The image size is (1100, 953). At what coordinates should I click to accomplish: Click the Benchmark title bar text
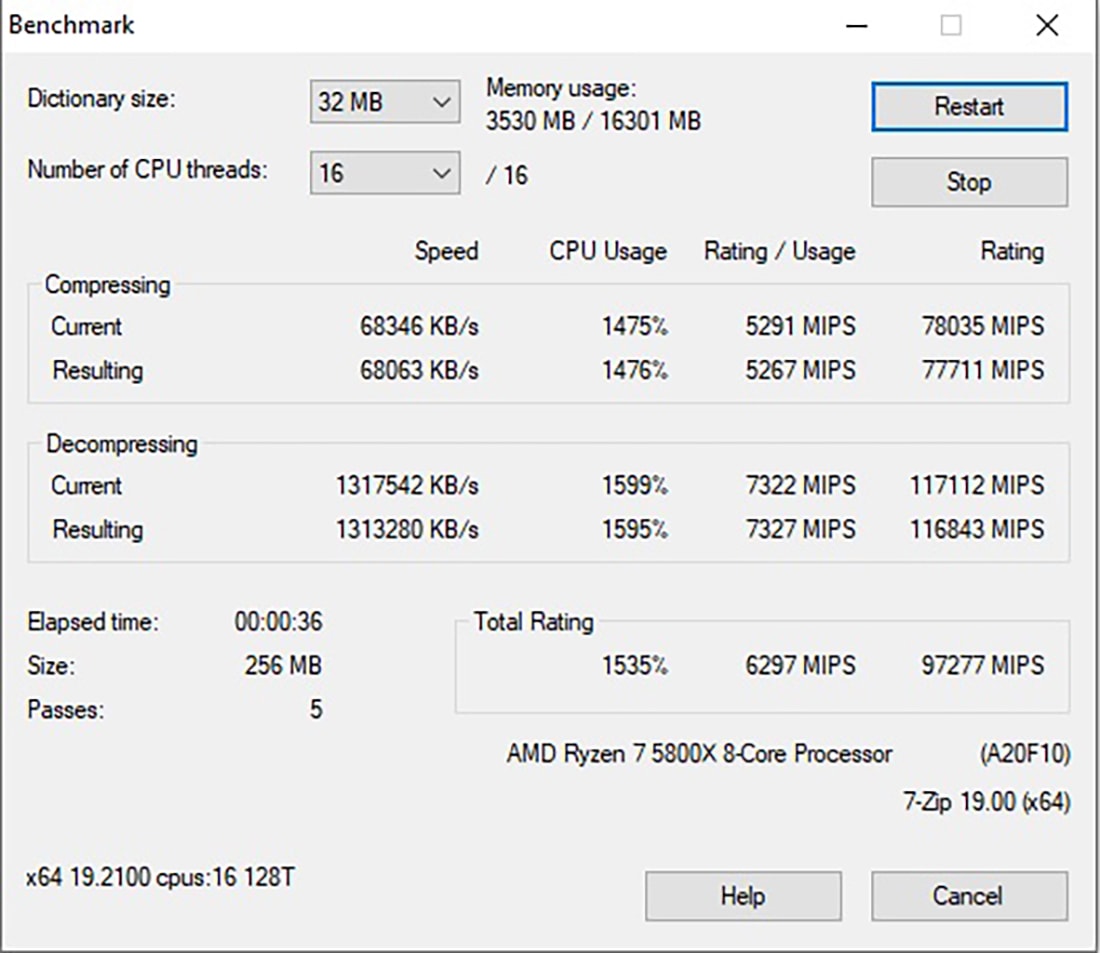(x=72, y=25)
